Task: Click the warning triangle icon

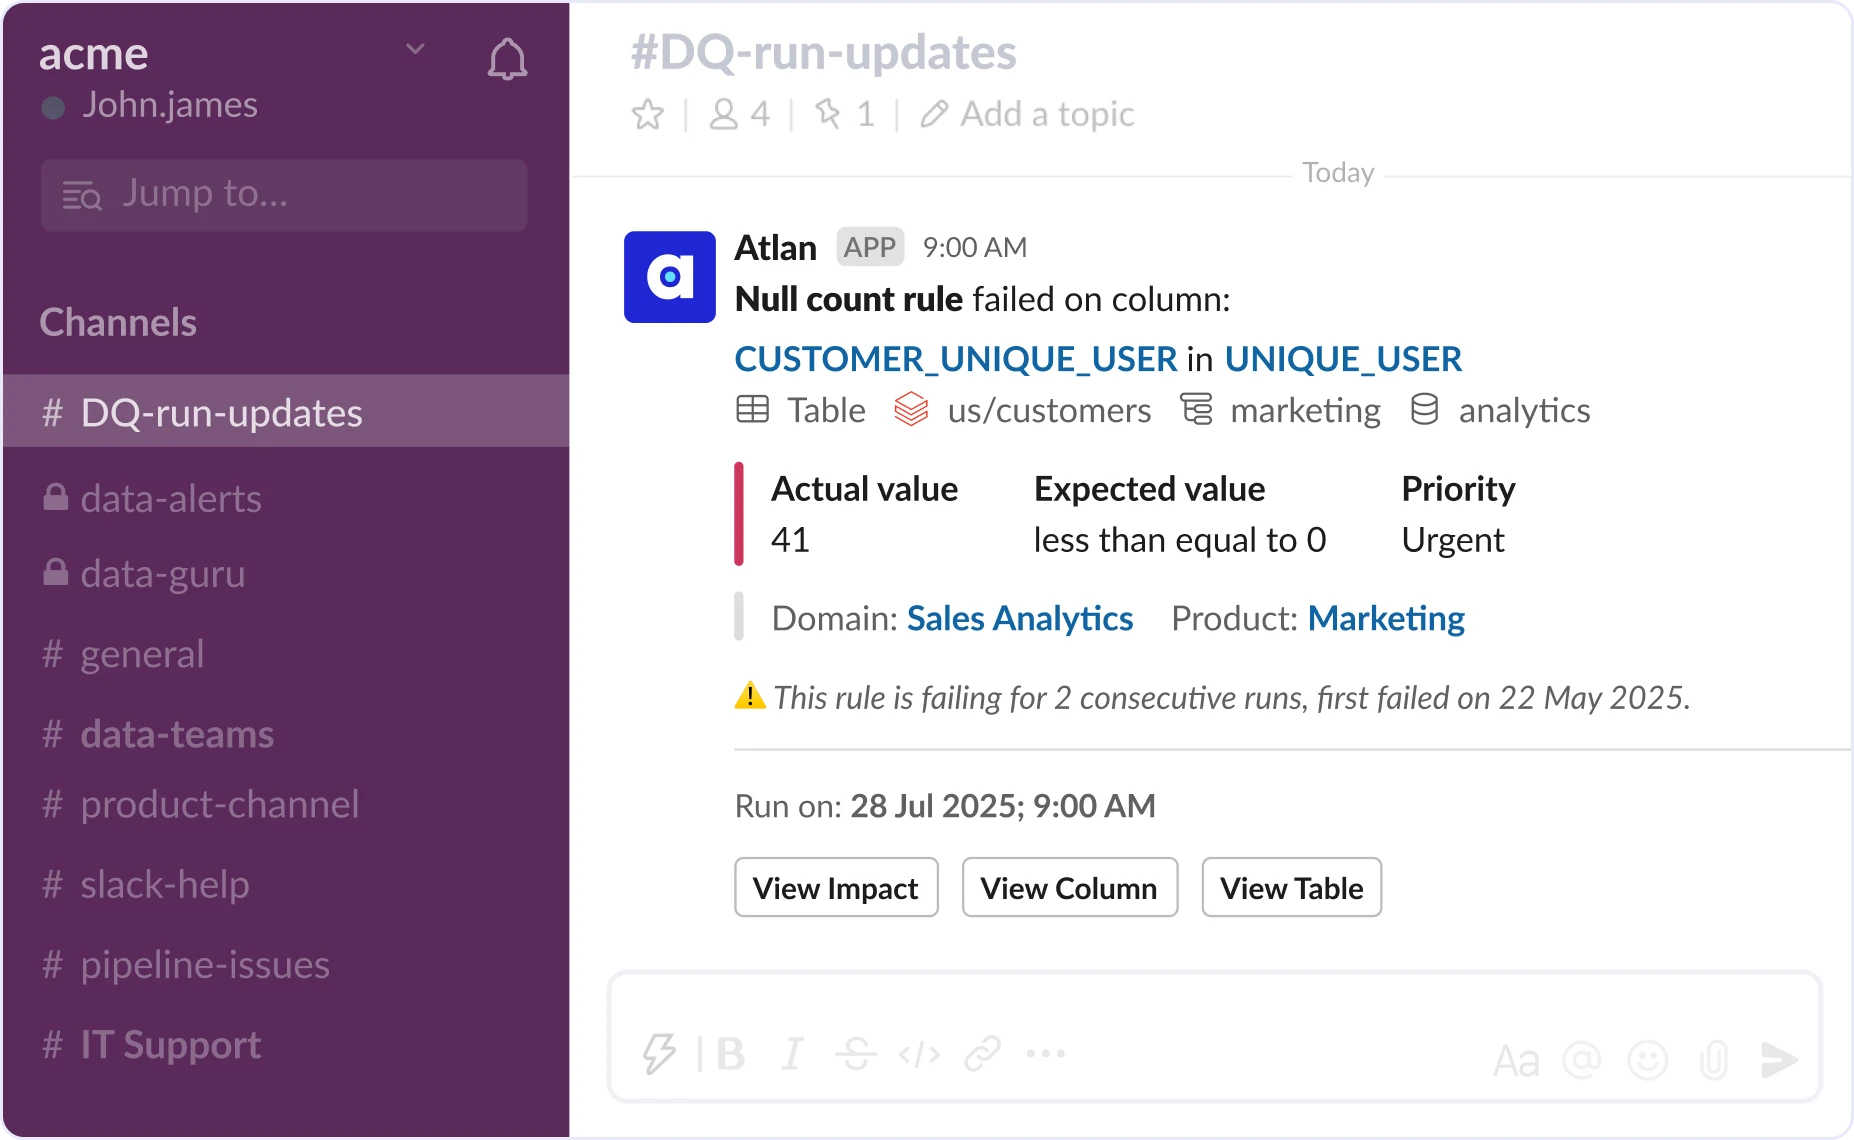Action: pos(750,696)
